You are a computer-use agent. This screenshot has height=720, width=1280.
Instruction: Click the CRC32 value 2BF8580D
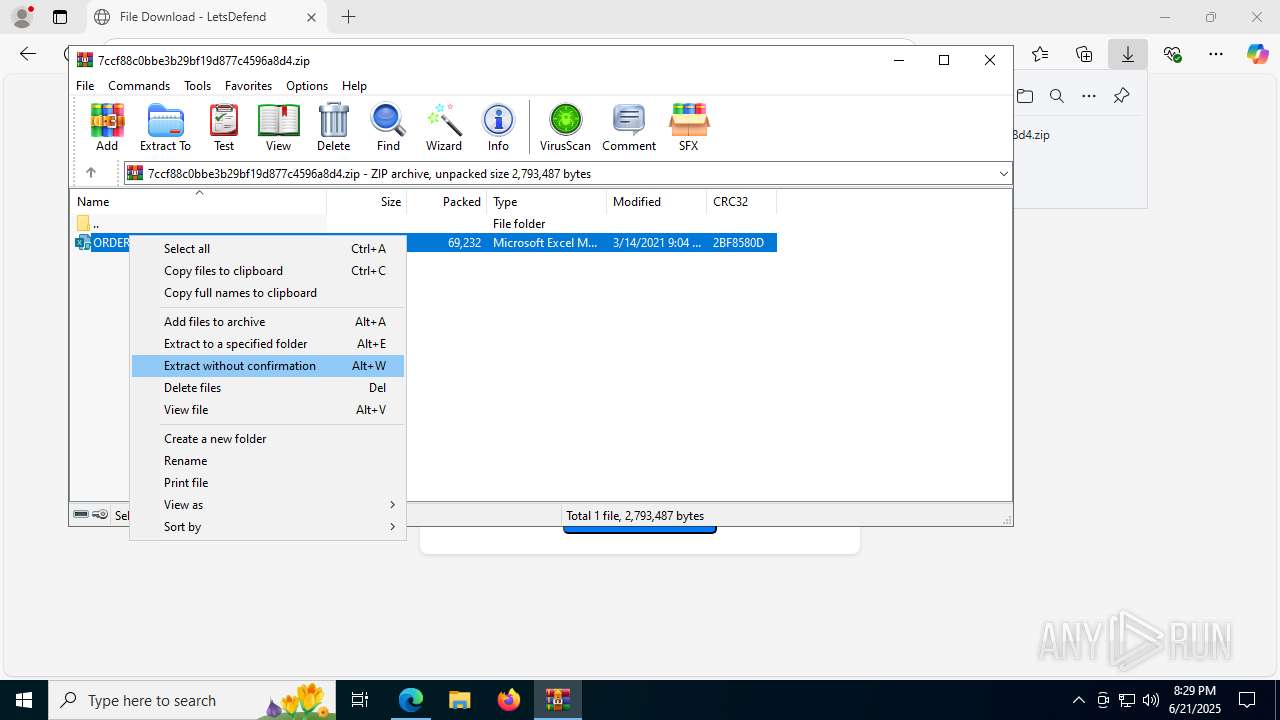pos(738,243)
